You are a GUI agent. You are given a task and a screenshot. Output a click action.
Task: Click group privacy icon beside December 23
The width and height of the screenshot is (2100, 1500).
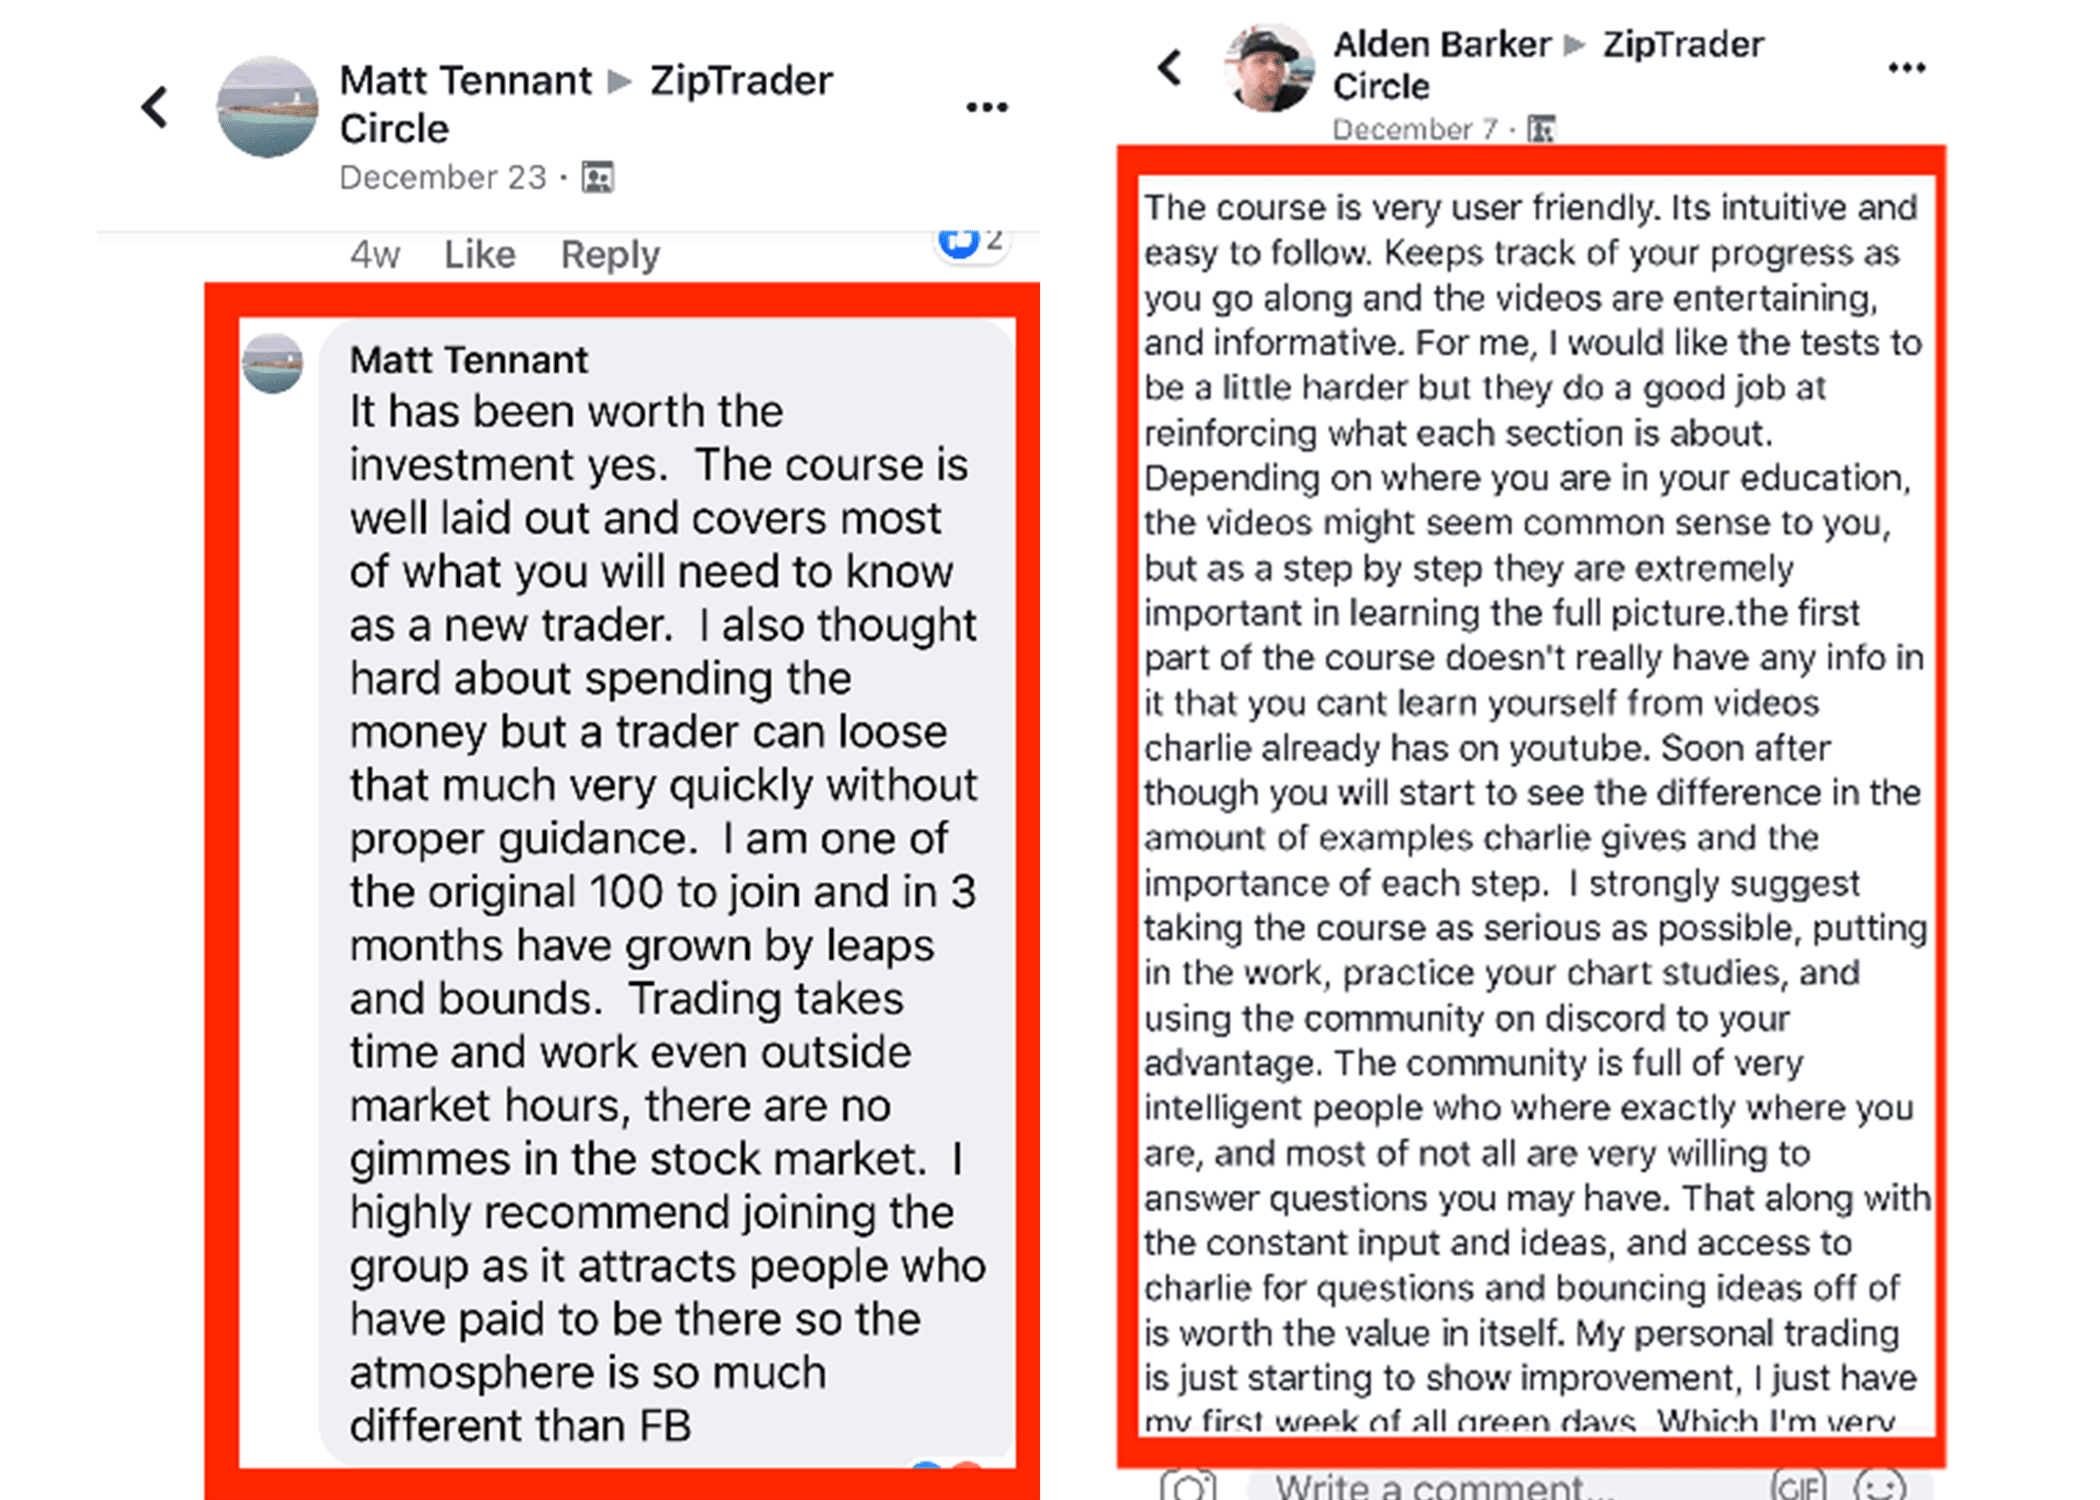pyautogui.click(x=598, y=178)
